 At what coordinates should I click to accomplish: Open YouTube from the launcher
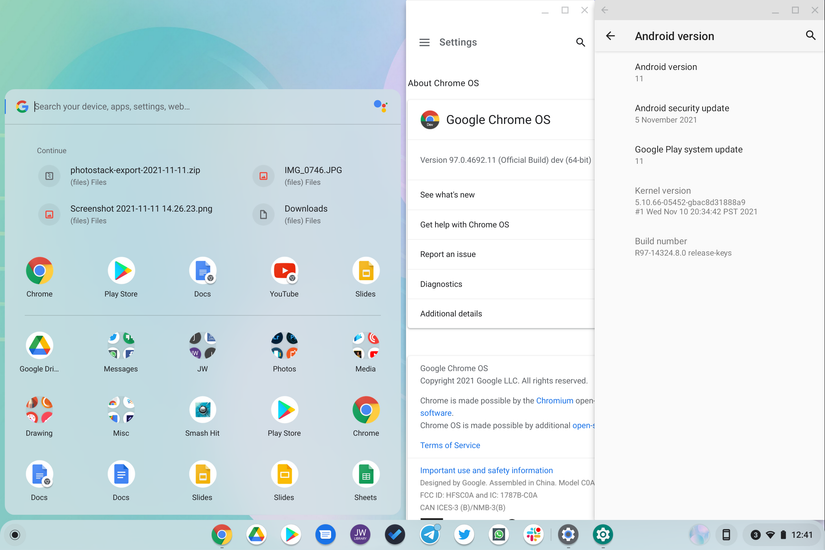pos(284,271)
